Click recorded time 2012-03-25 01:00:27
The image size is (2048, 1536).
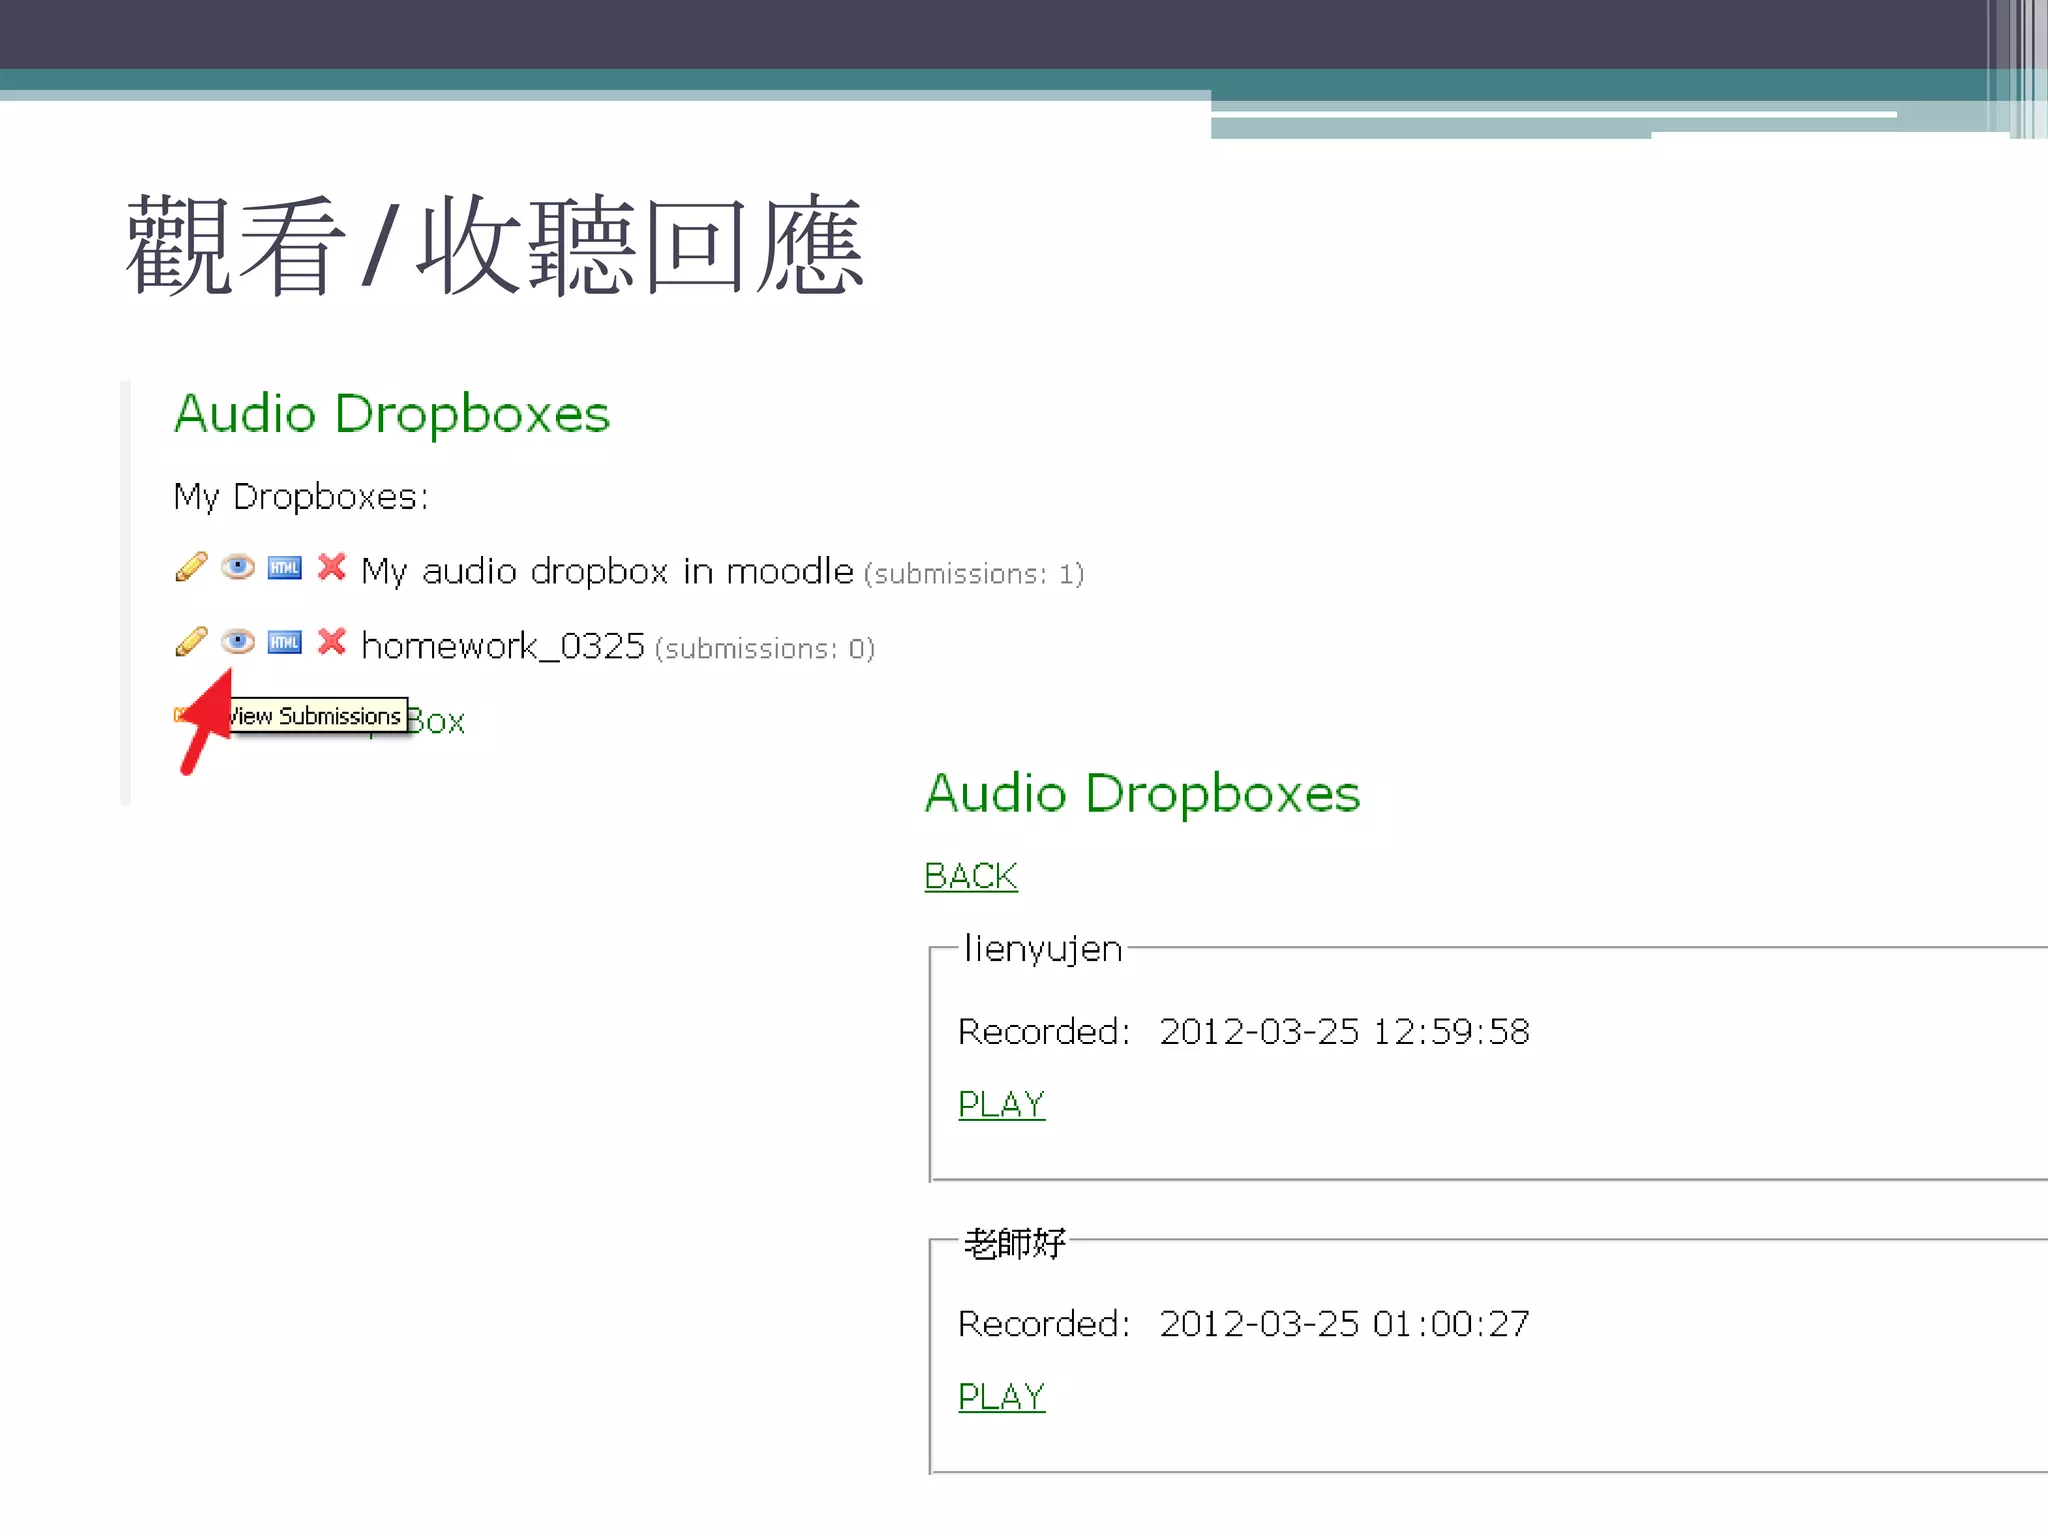click(x=1344, y=1323)
